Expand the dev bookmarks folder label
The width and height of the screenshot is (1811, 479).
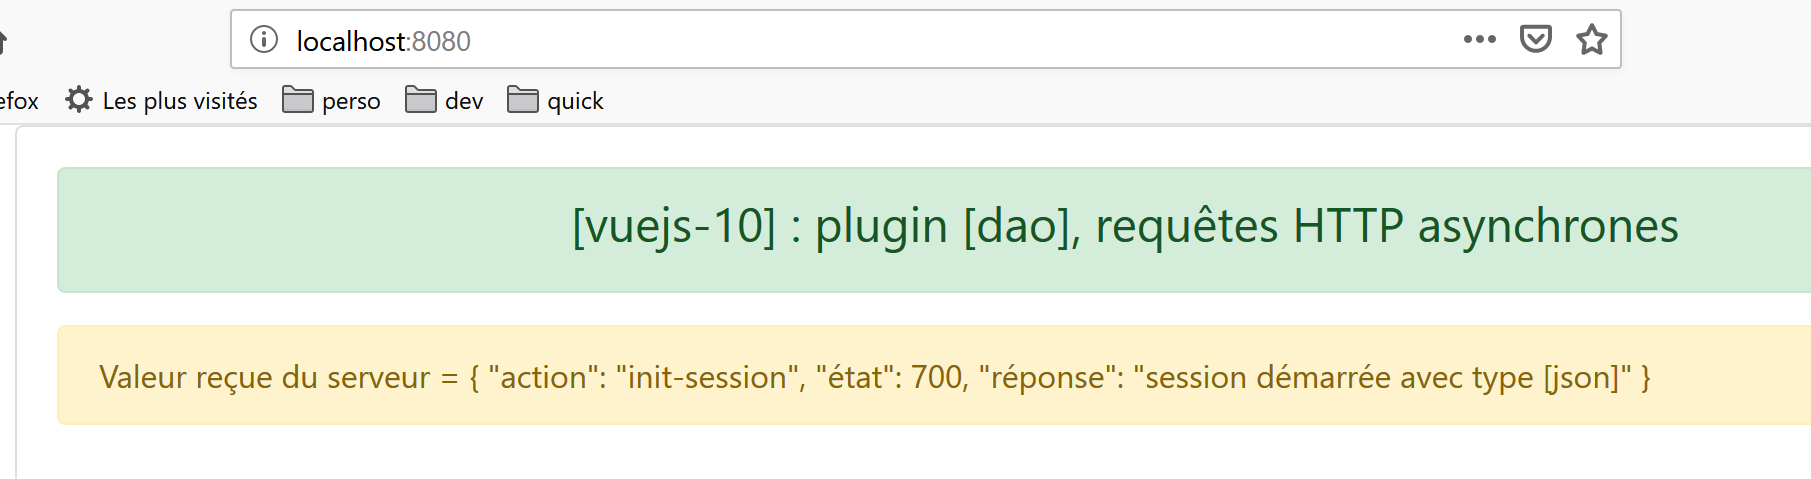[x=464, y=101]
